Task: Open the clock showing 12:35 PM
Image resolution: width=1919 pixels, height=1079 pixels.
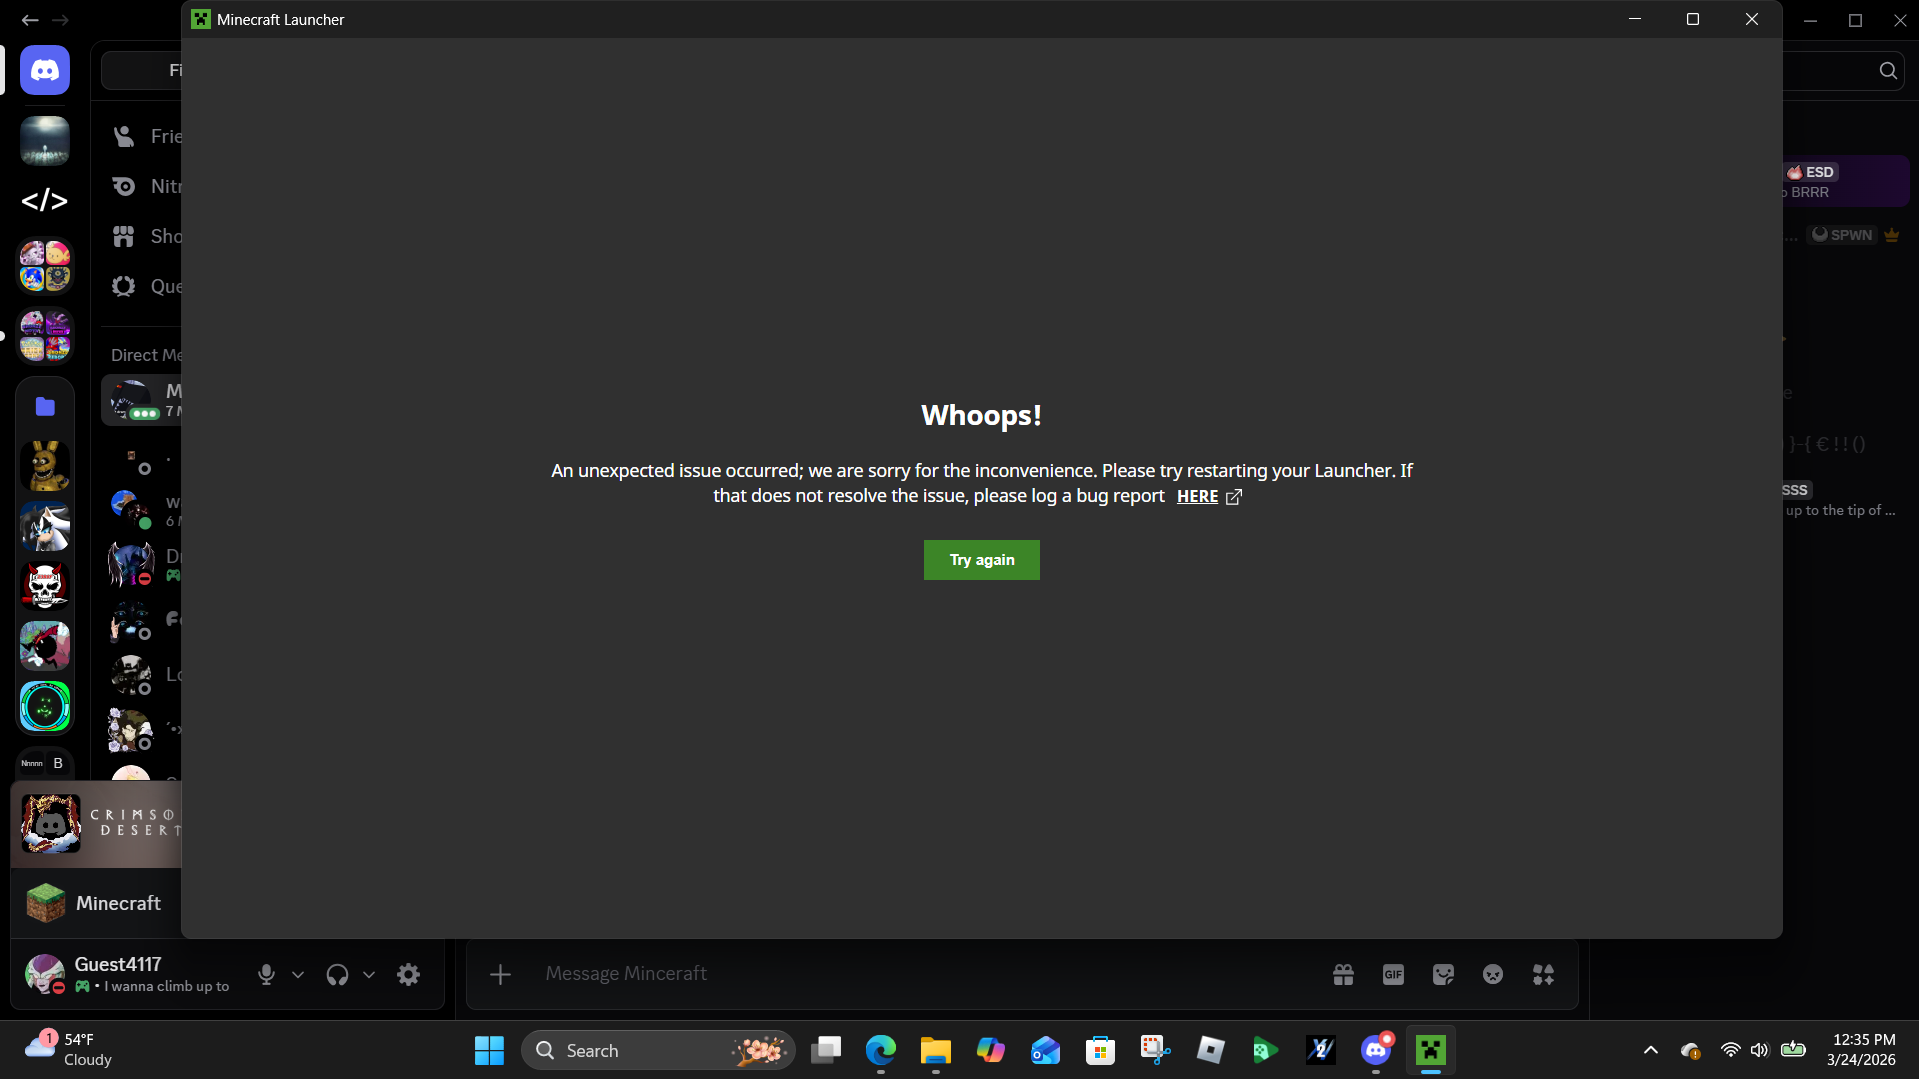Action: 1861,1050
